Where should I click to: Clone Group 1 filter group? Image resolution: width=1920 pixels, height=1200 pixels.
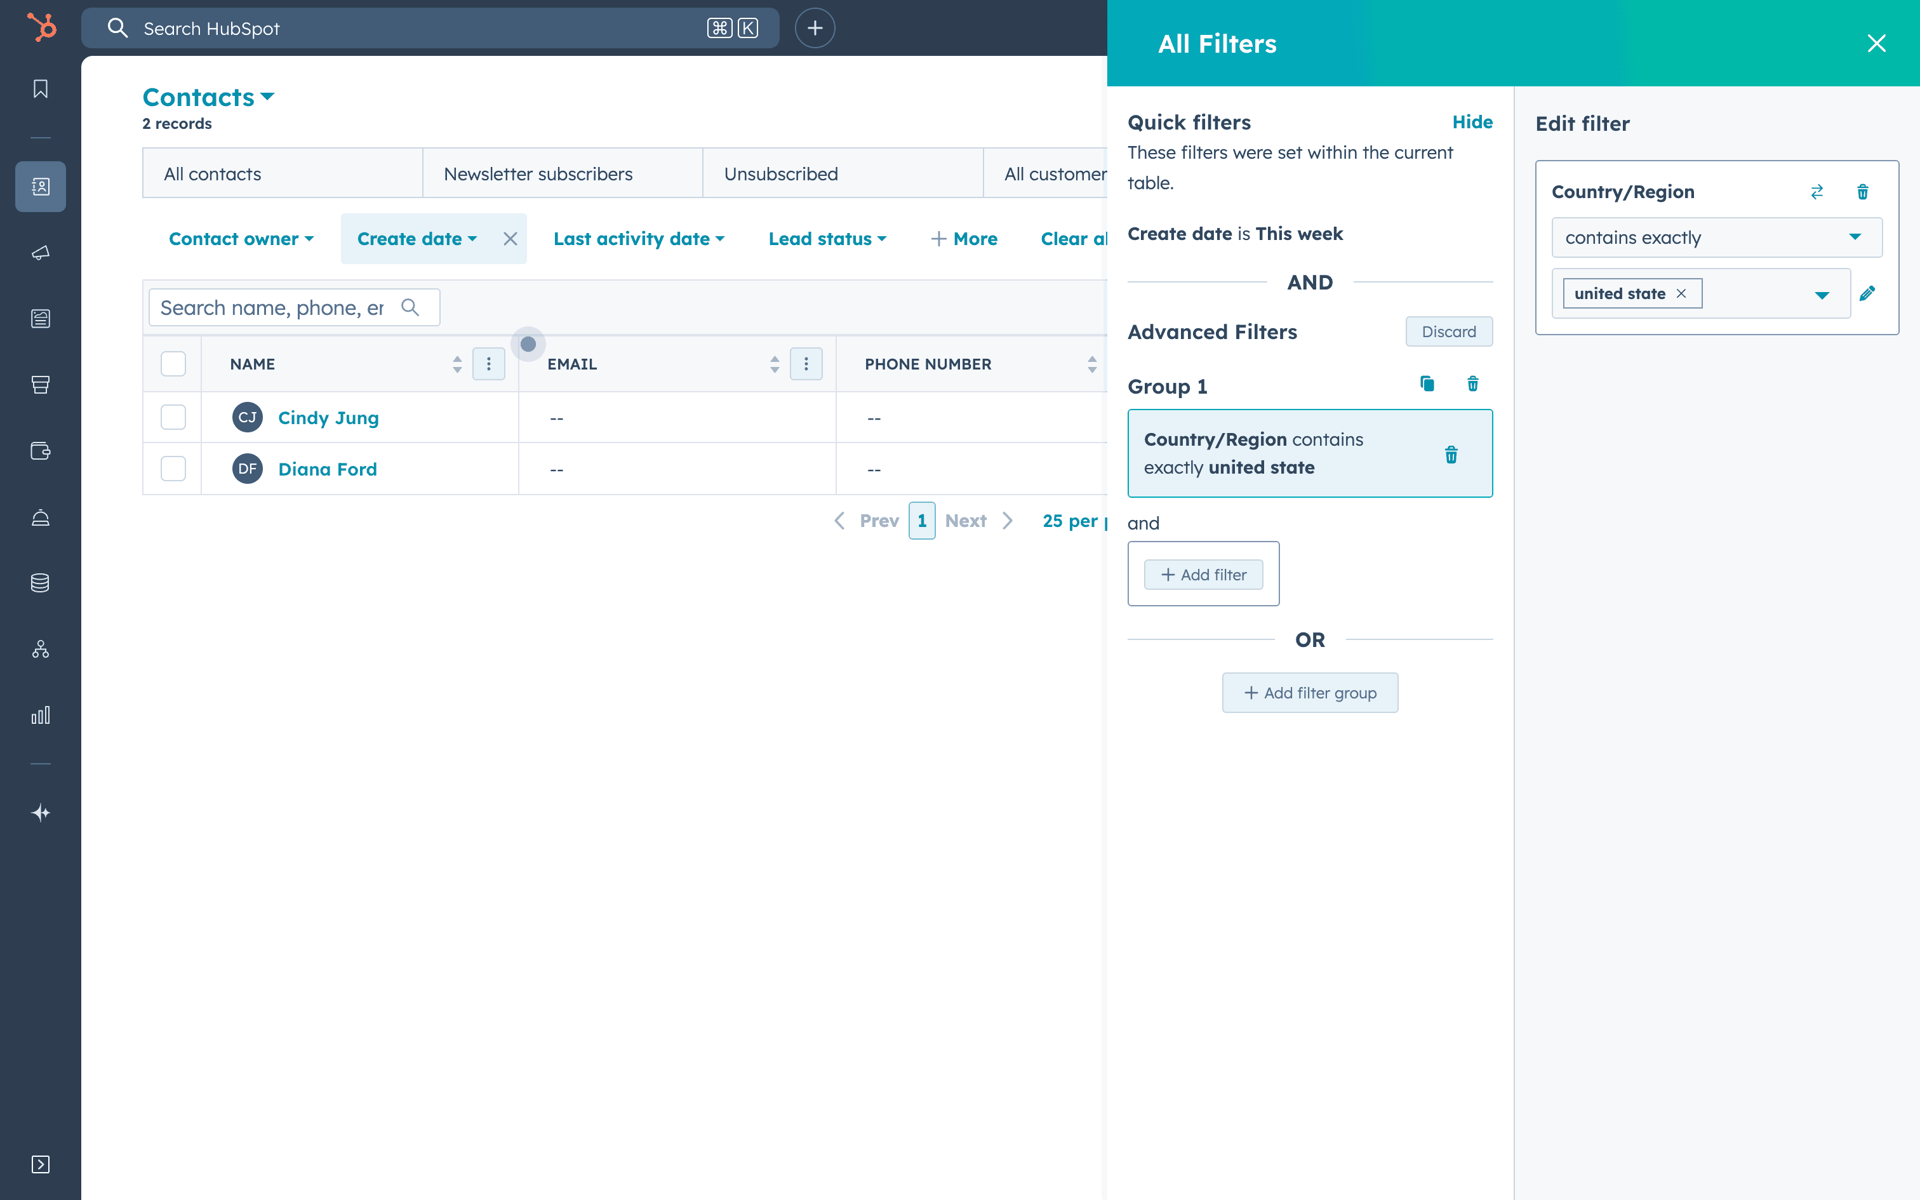(1427, 384)
